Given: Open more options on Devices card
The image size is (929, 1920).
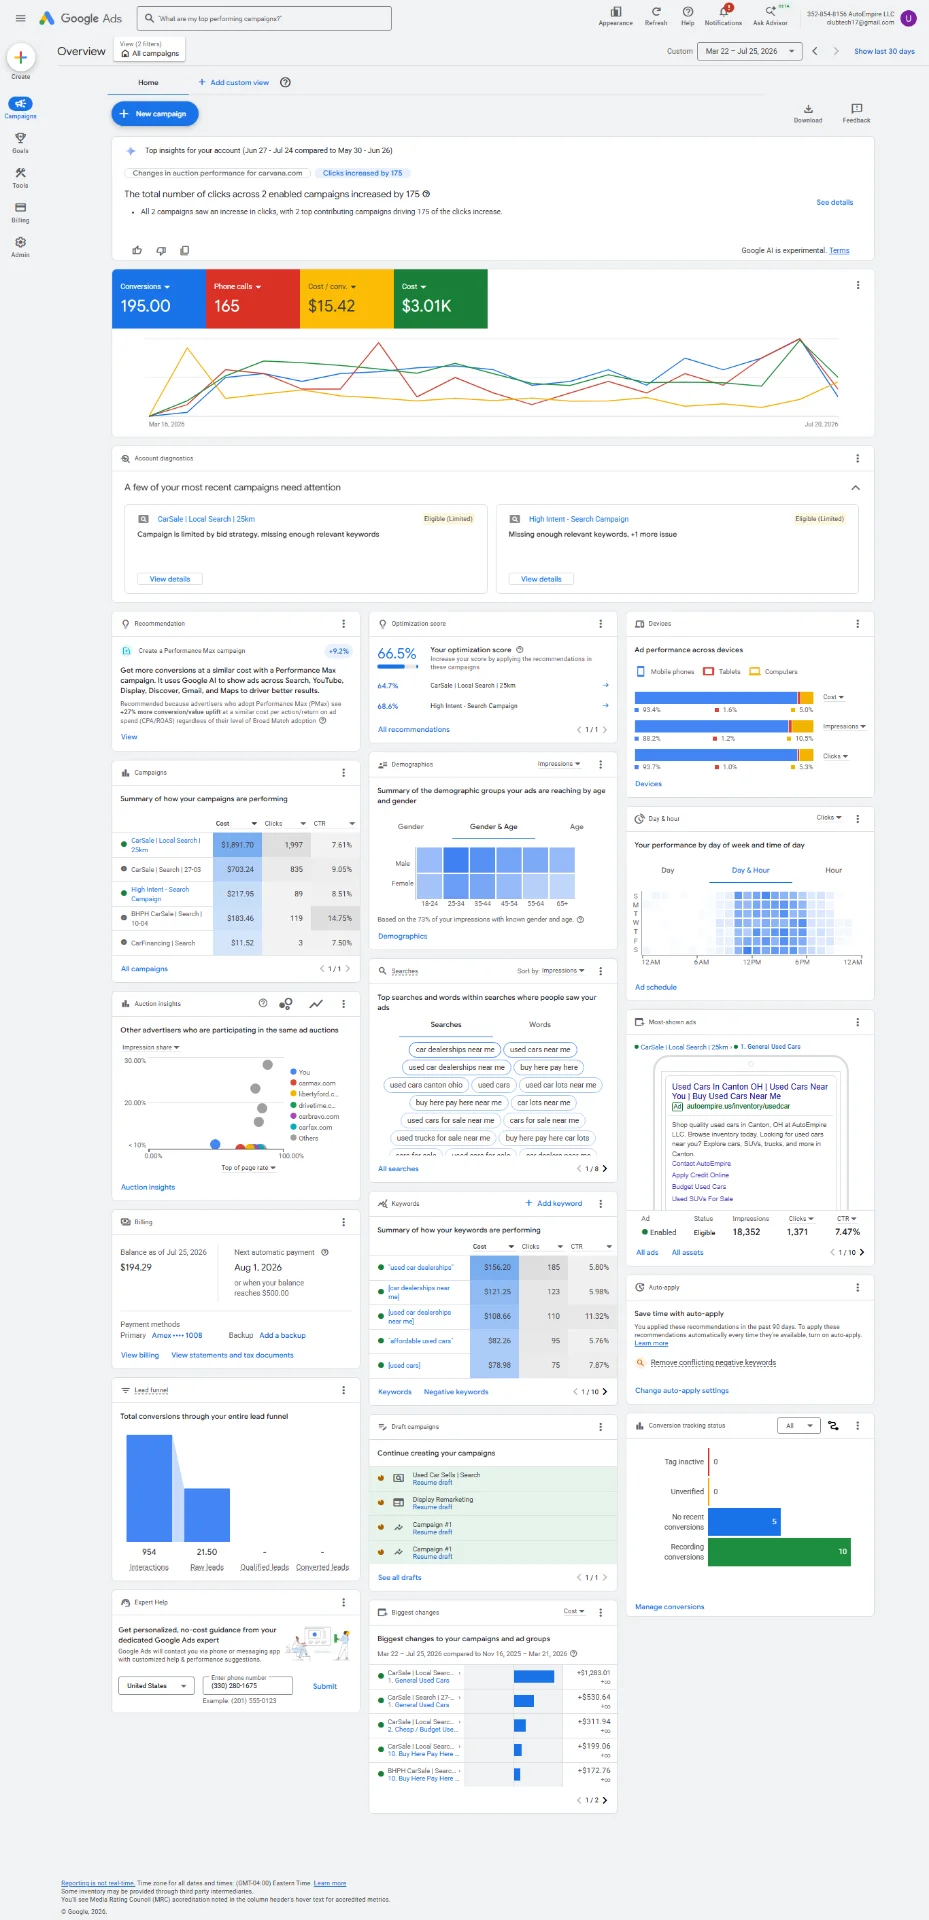Looking at the screenshot, I should 857,623.
